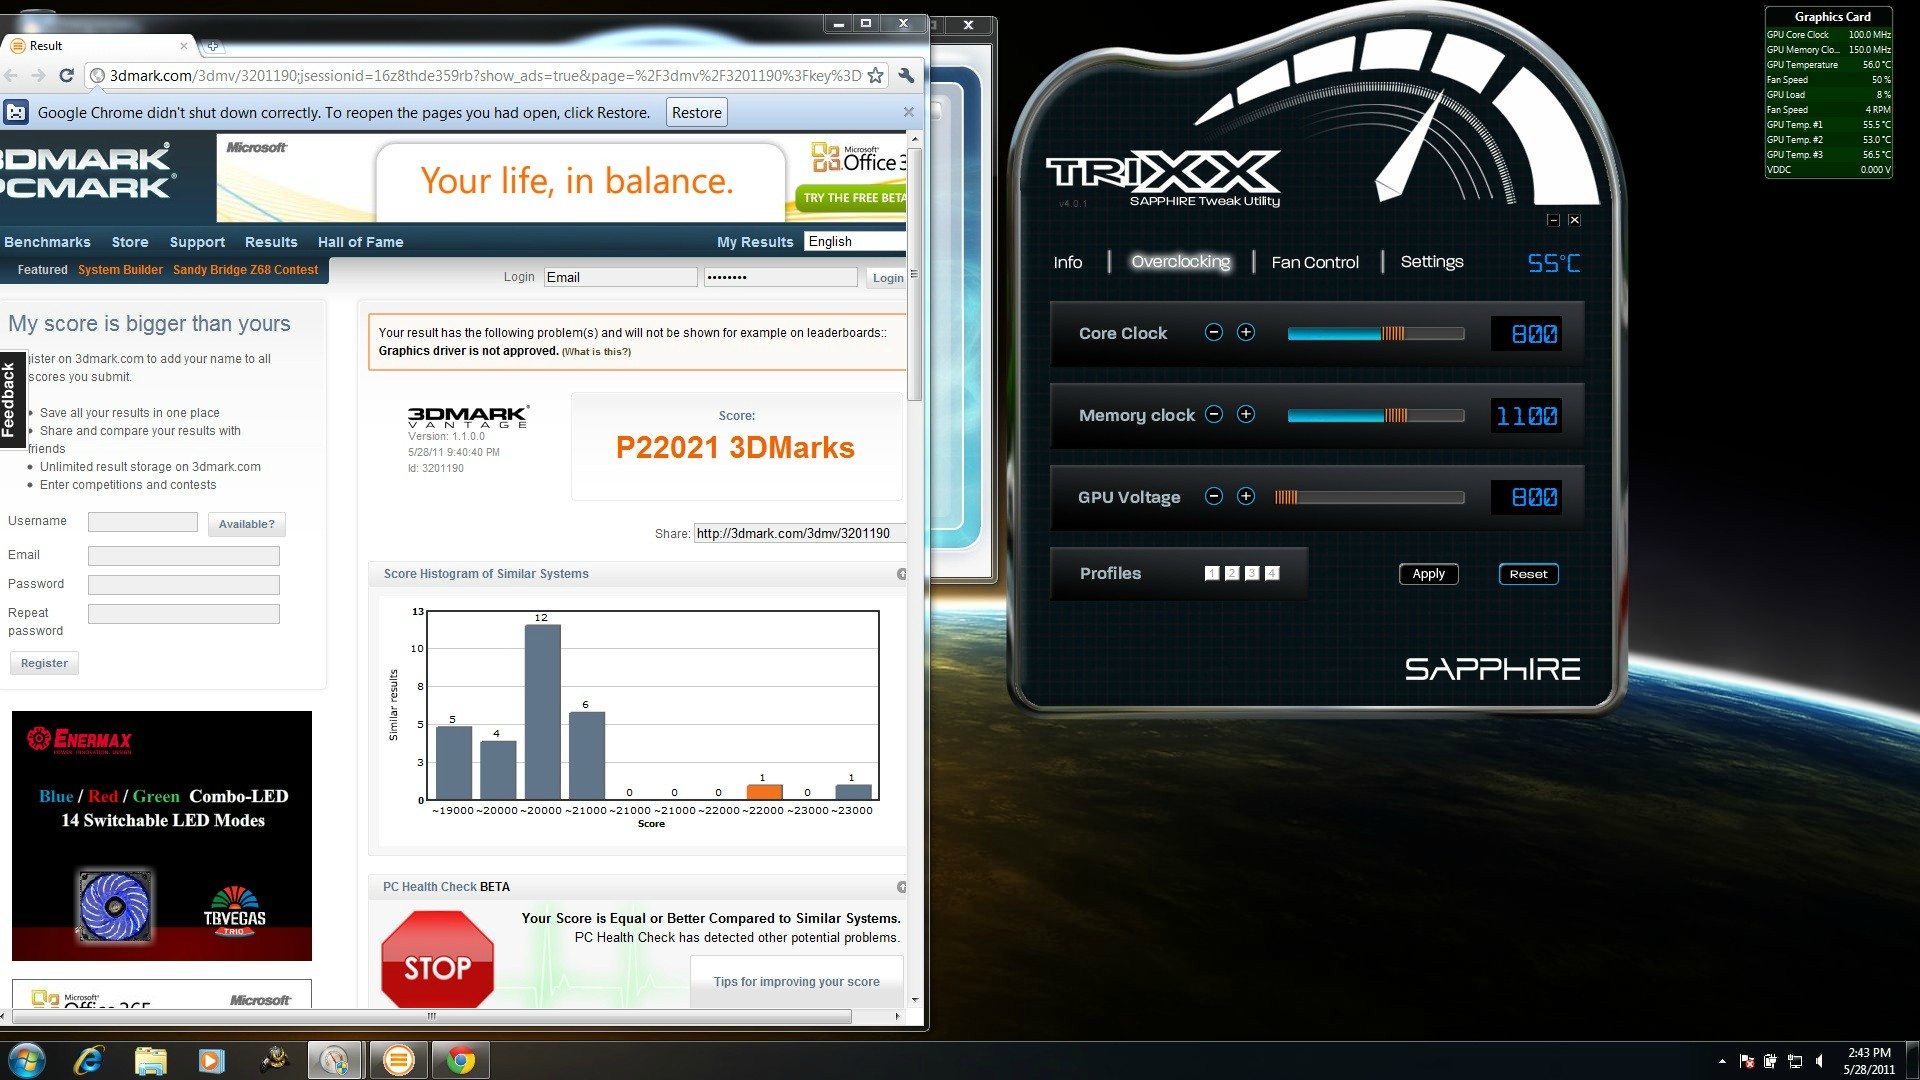Screen dimensions: 1920x1080
Task: Decrease Core Clock with minus icon
Action: (x=1214, y=332)
